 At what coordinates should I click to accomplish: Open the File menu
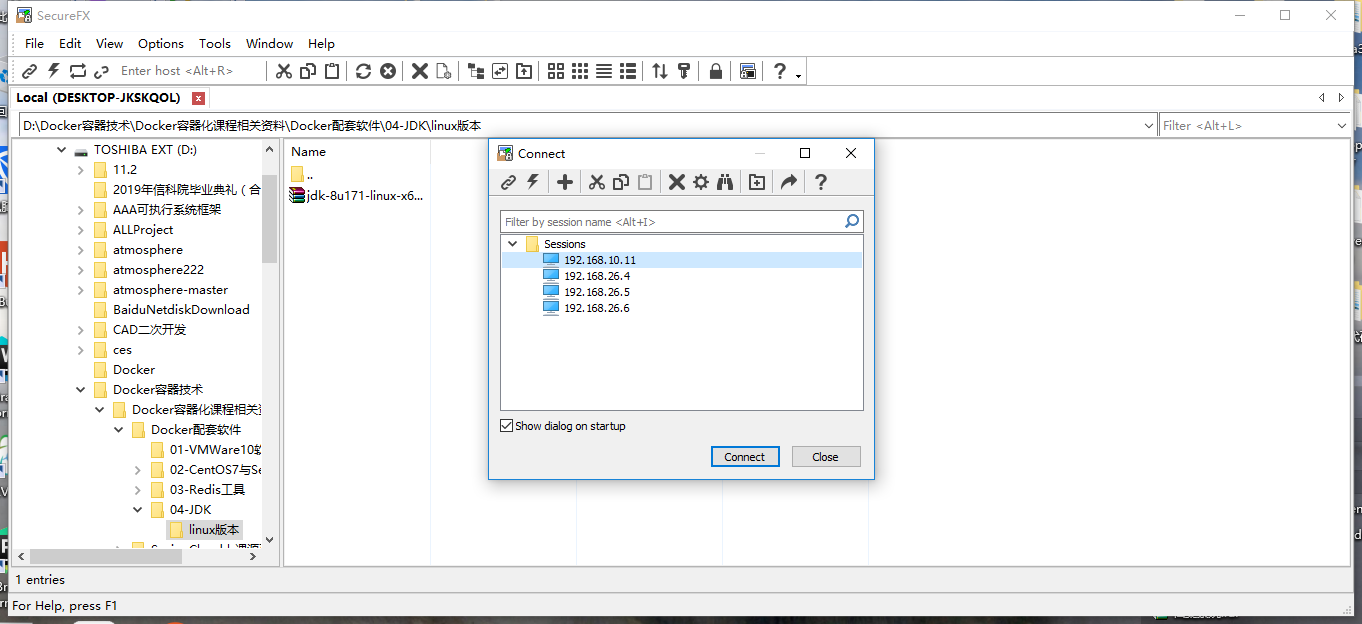tap(35, 44)
